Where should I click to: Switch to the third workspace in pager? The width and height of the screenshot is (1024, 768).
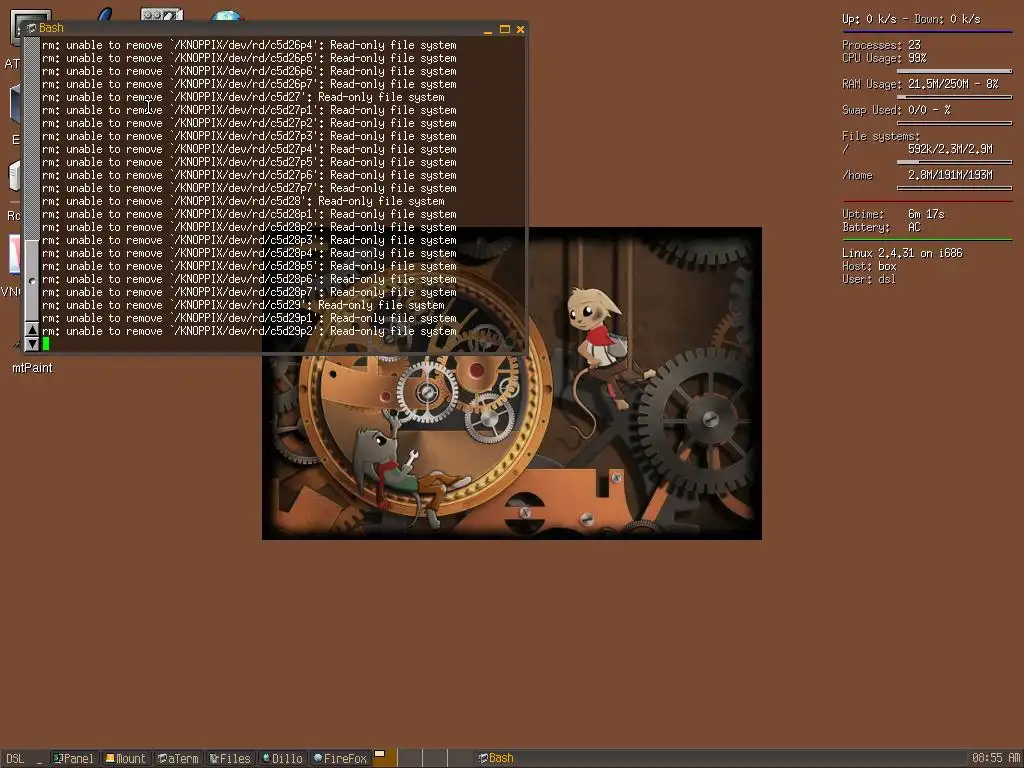tap(435, 758)
